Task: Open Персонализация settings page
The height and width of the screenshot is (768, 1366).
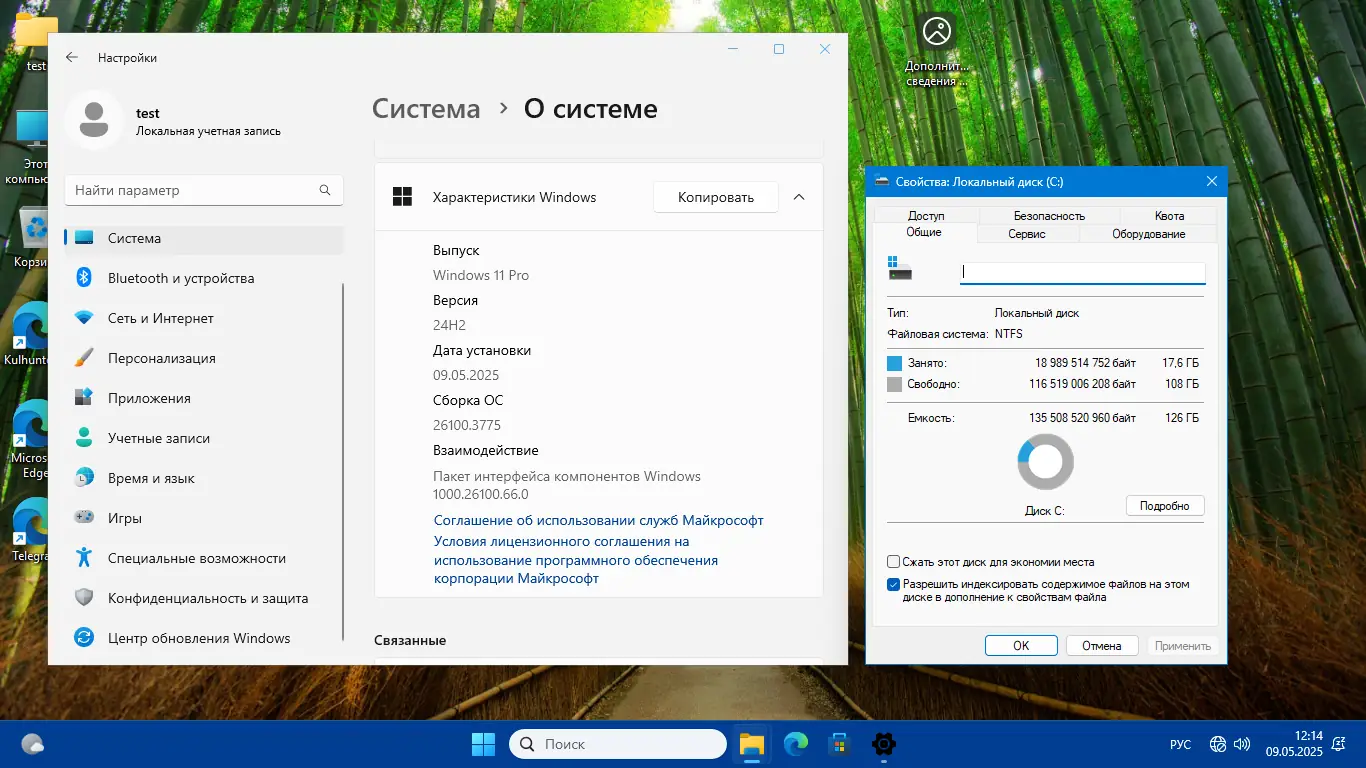Action: coord(161,358)
